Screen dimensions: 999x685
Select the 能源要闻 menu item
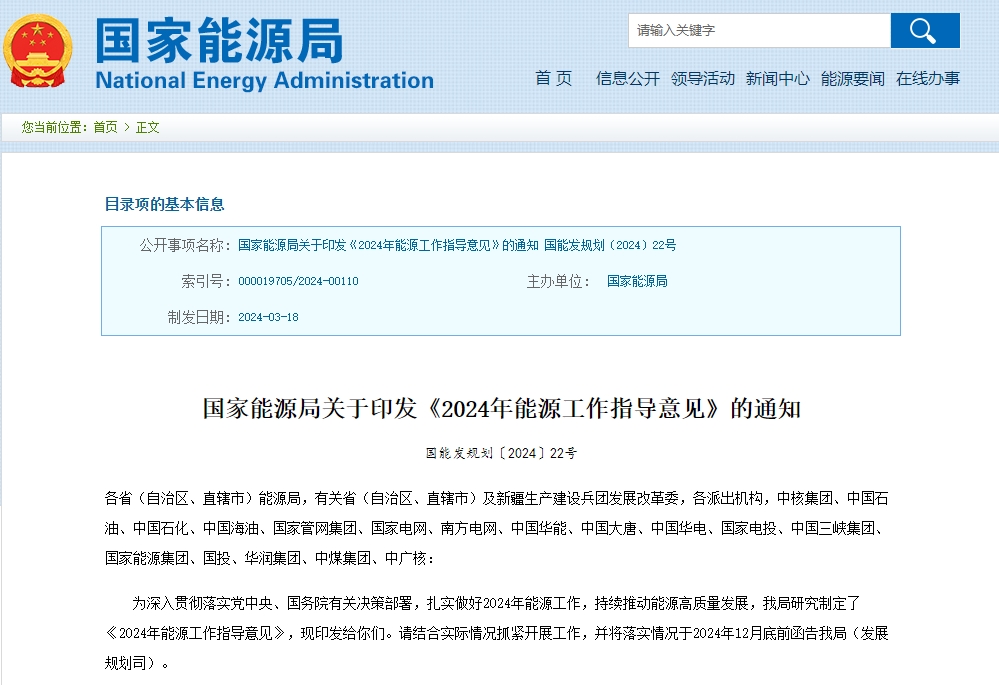pos(851,80)
